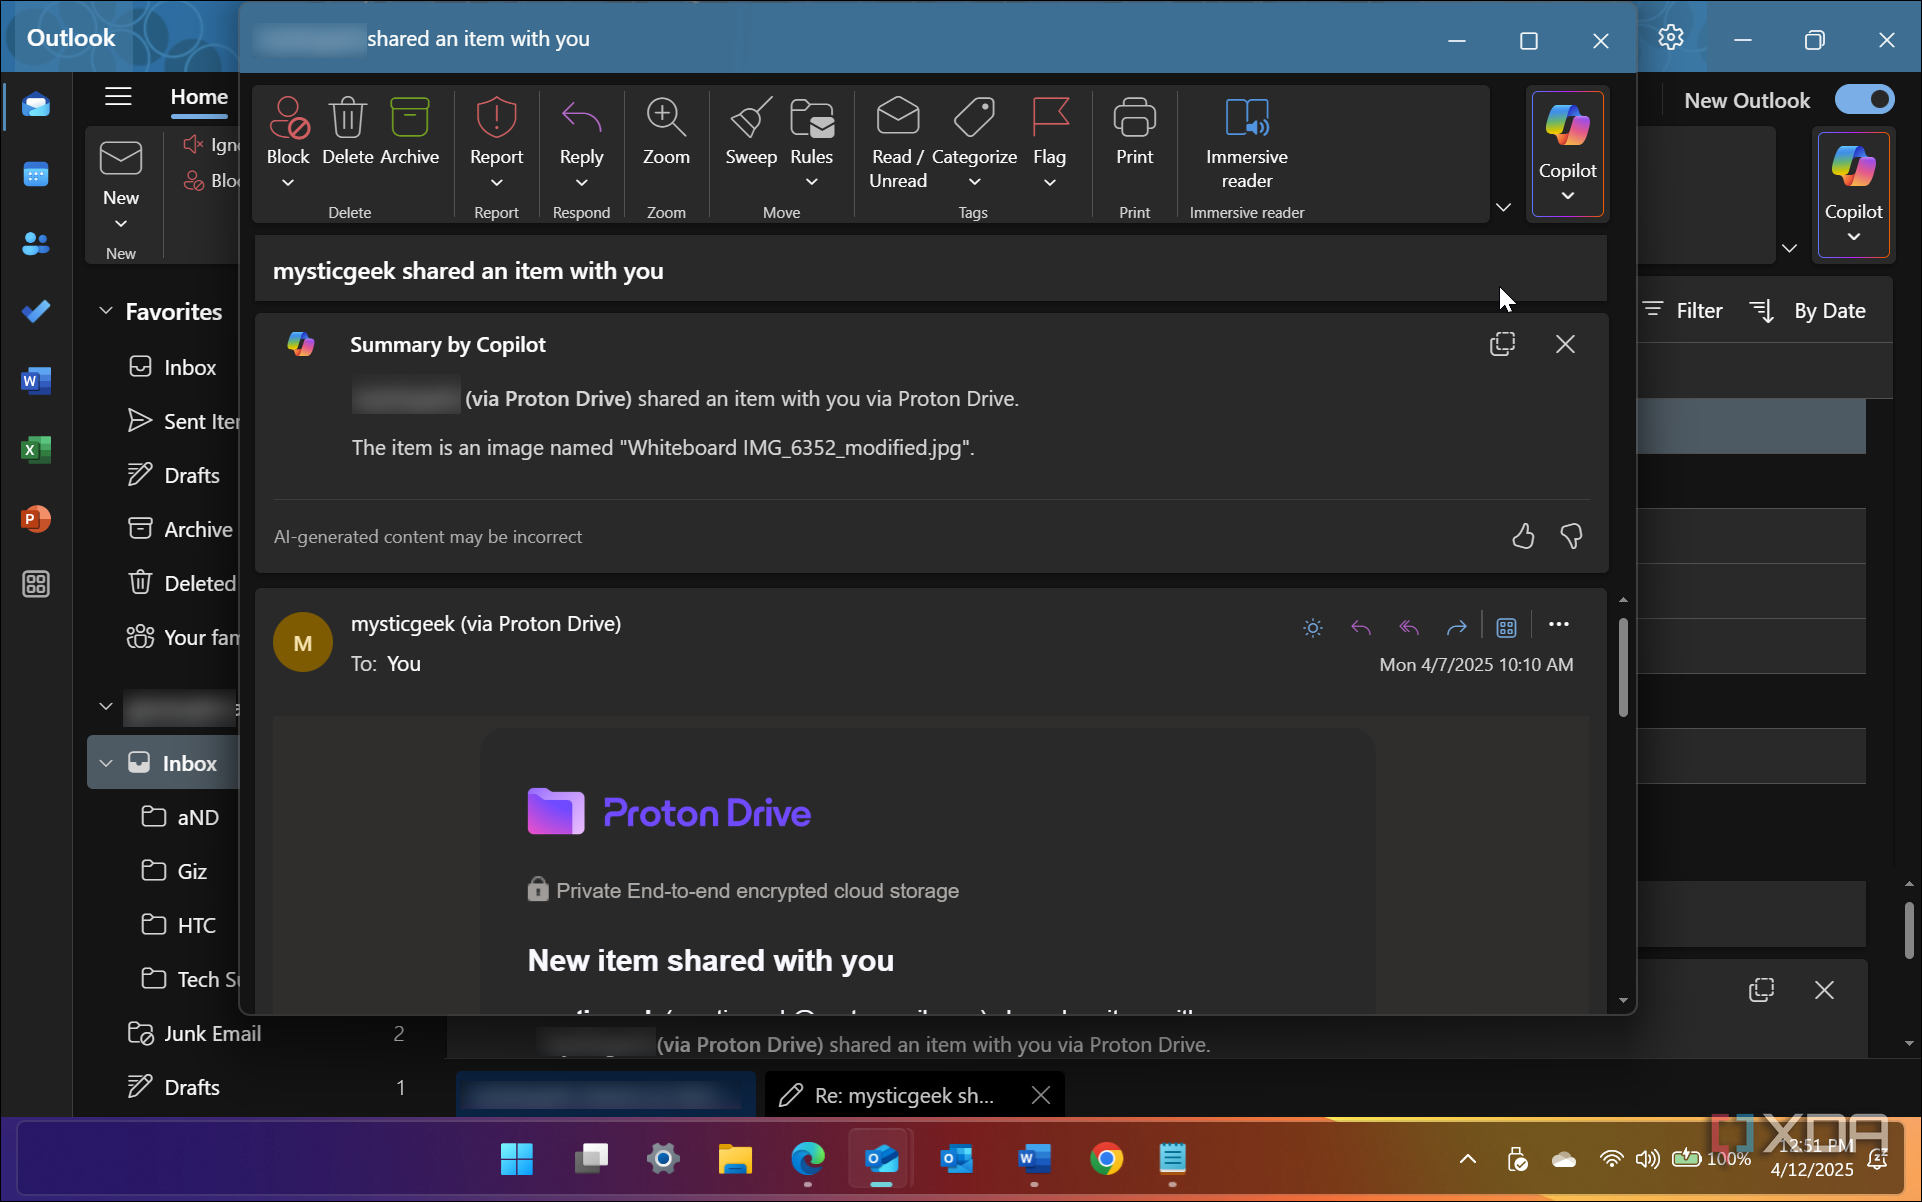Give thumbs down to Copilot summary
This screenshot has height=1202, width=1922.
1571,537
